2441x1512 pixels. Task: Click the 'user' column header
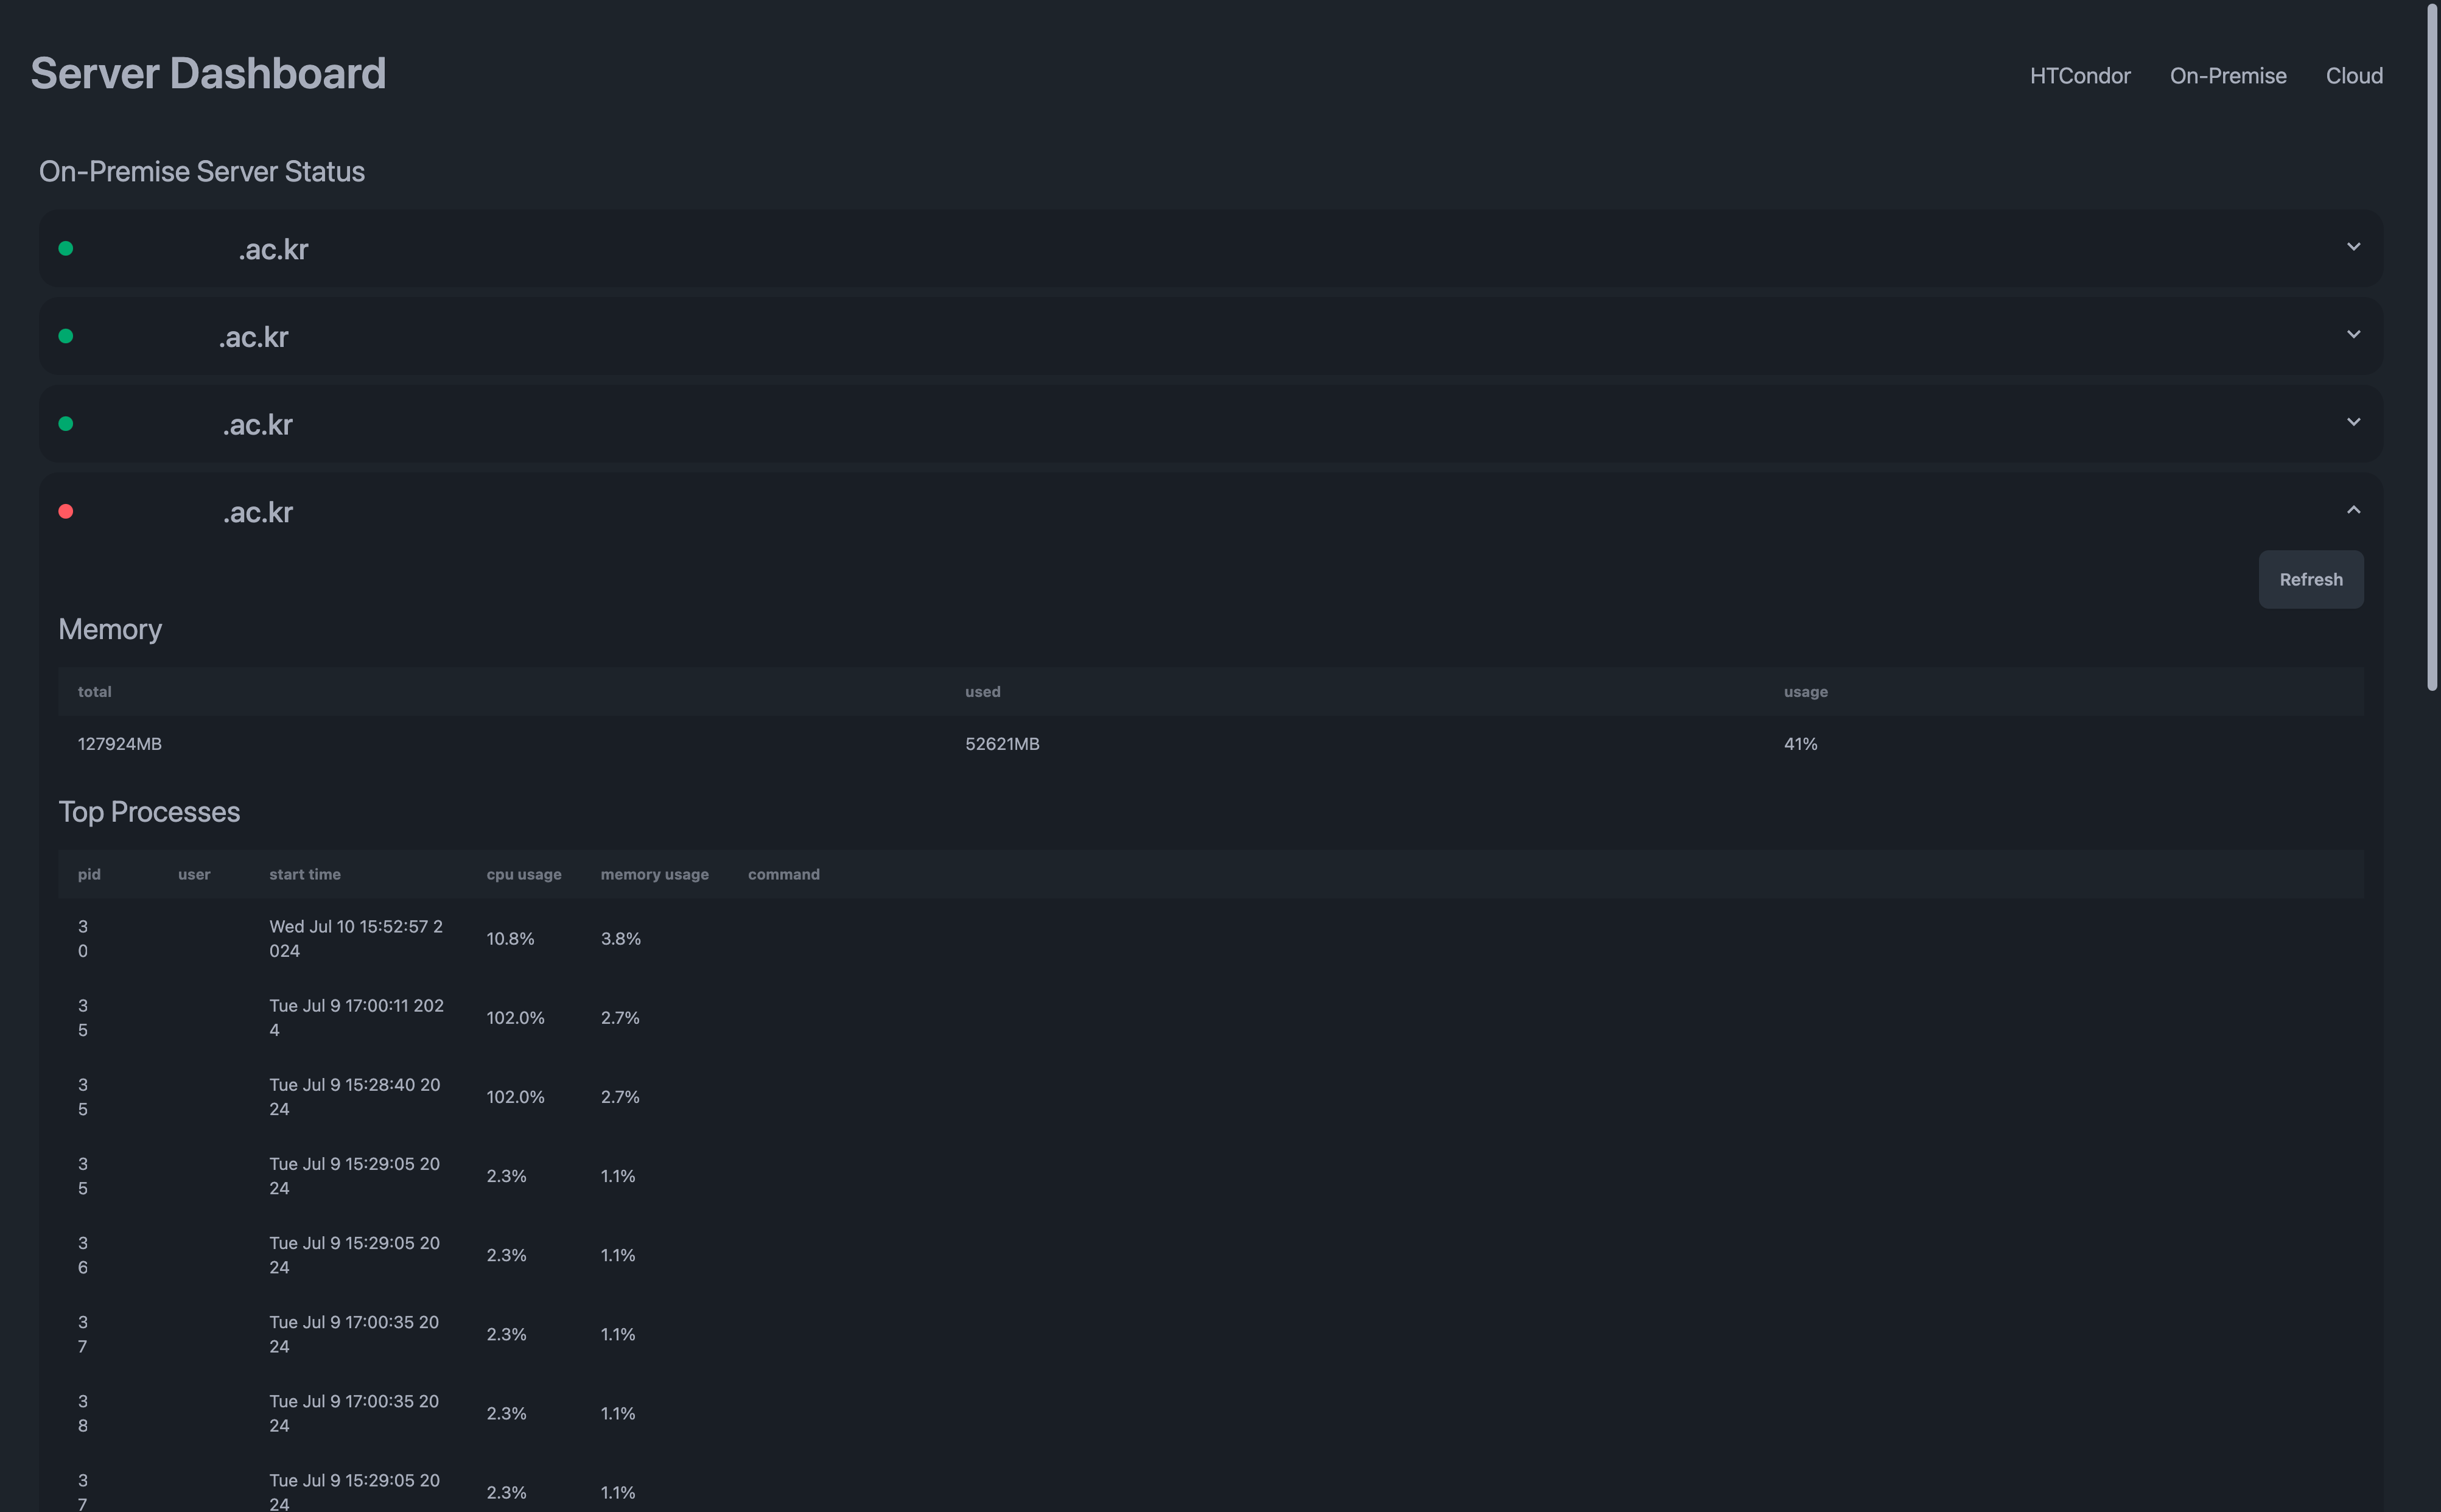click(194, 875)
